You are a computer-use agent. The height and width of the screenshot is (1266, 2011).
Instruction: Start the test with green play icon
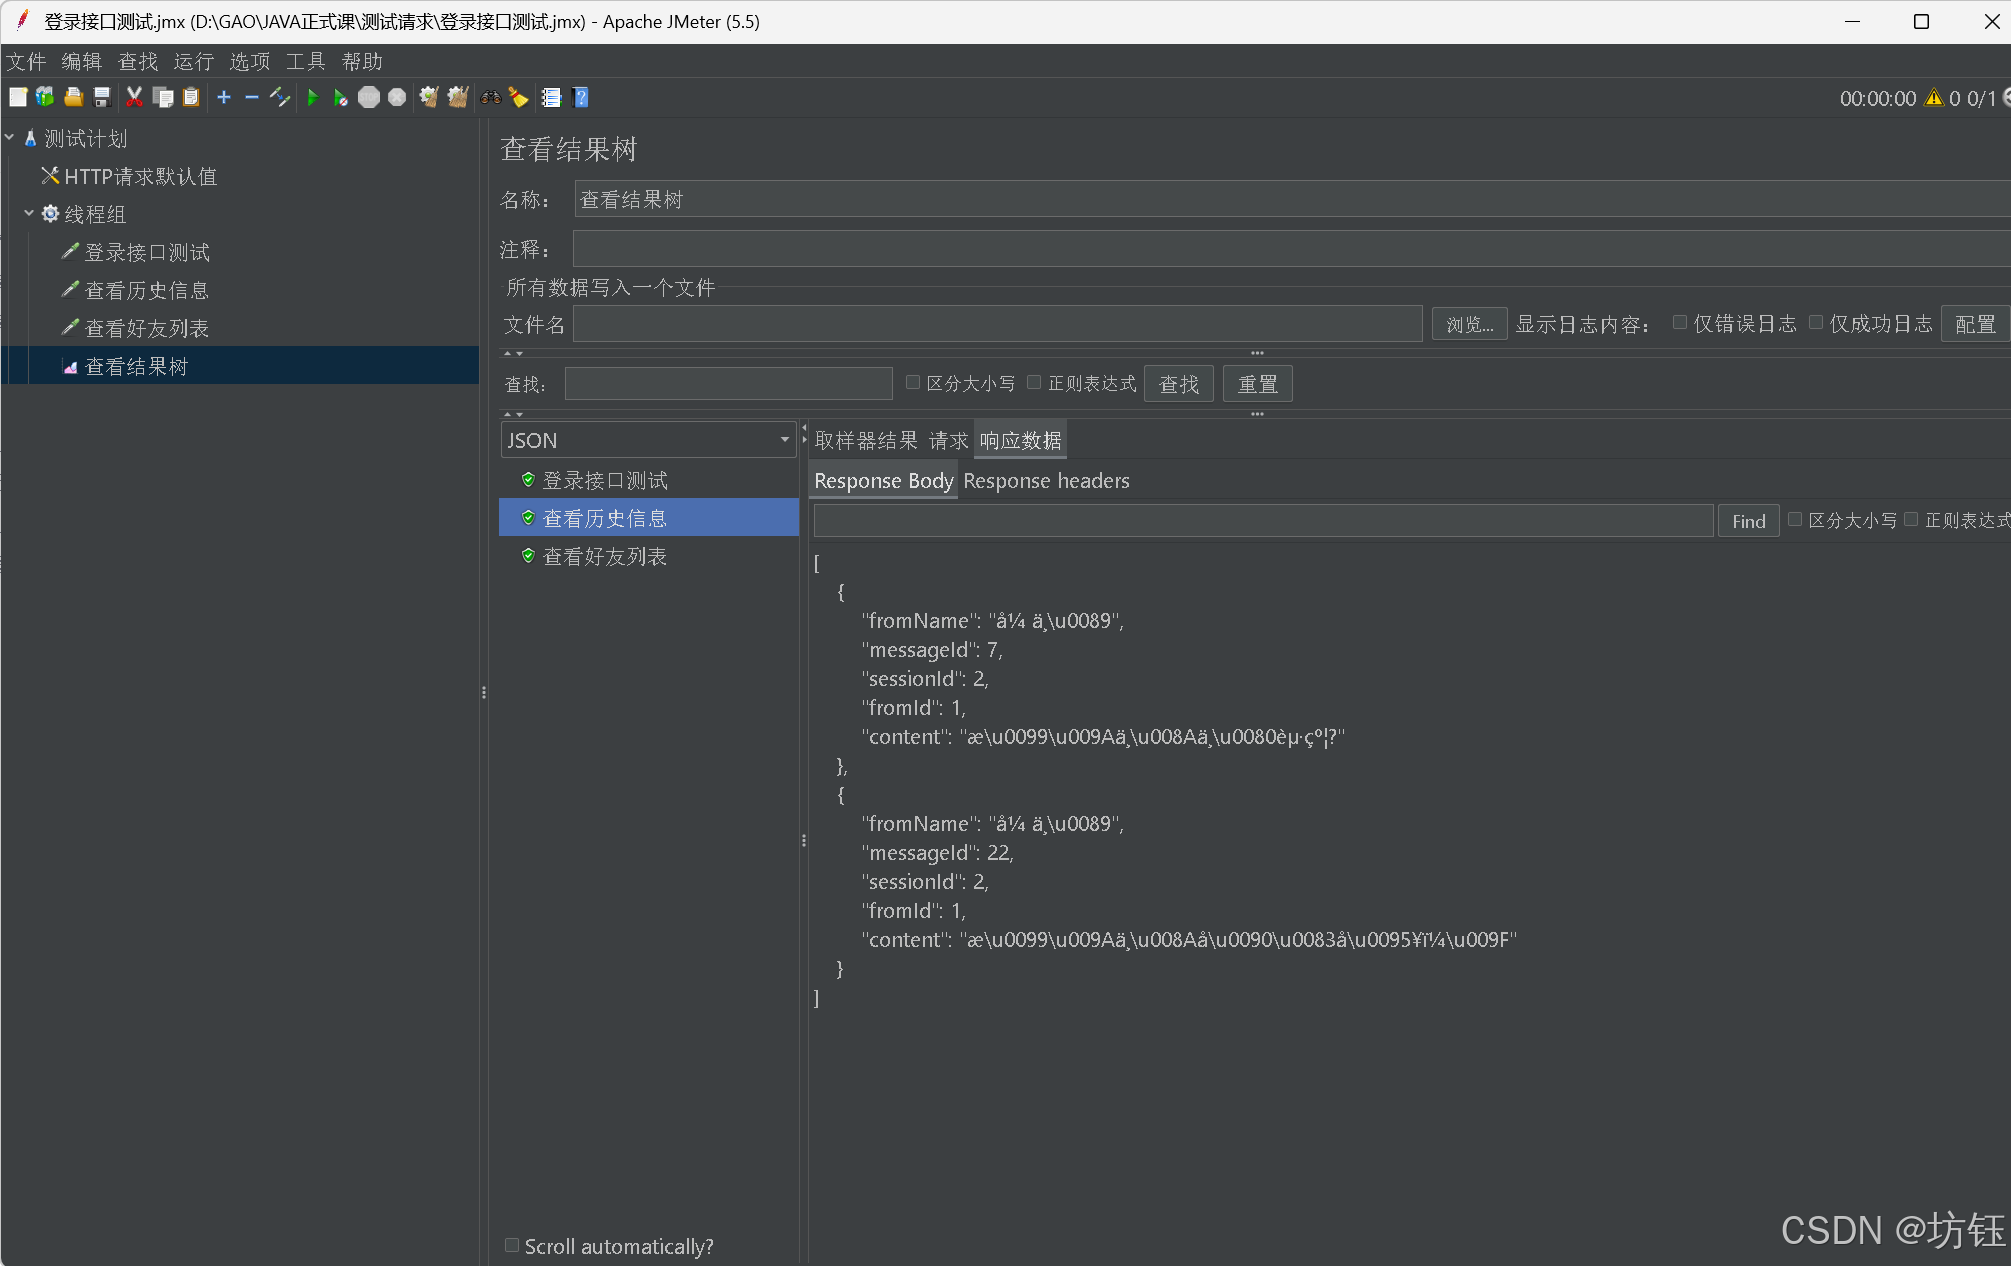[313, 97]
